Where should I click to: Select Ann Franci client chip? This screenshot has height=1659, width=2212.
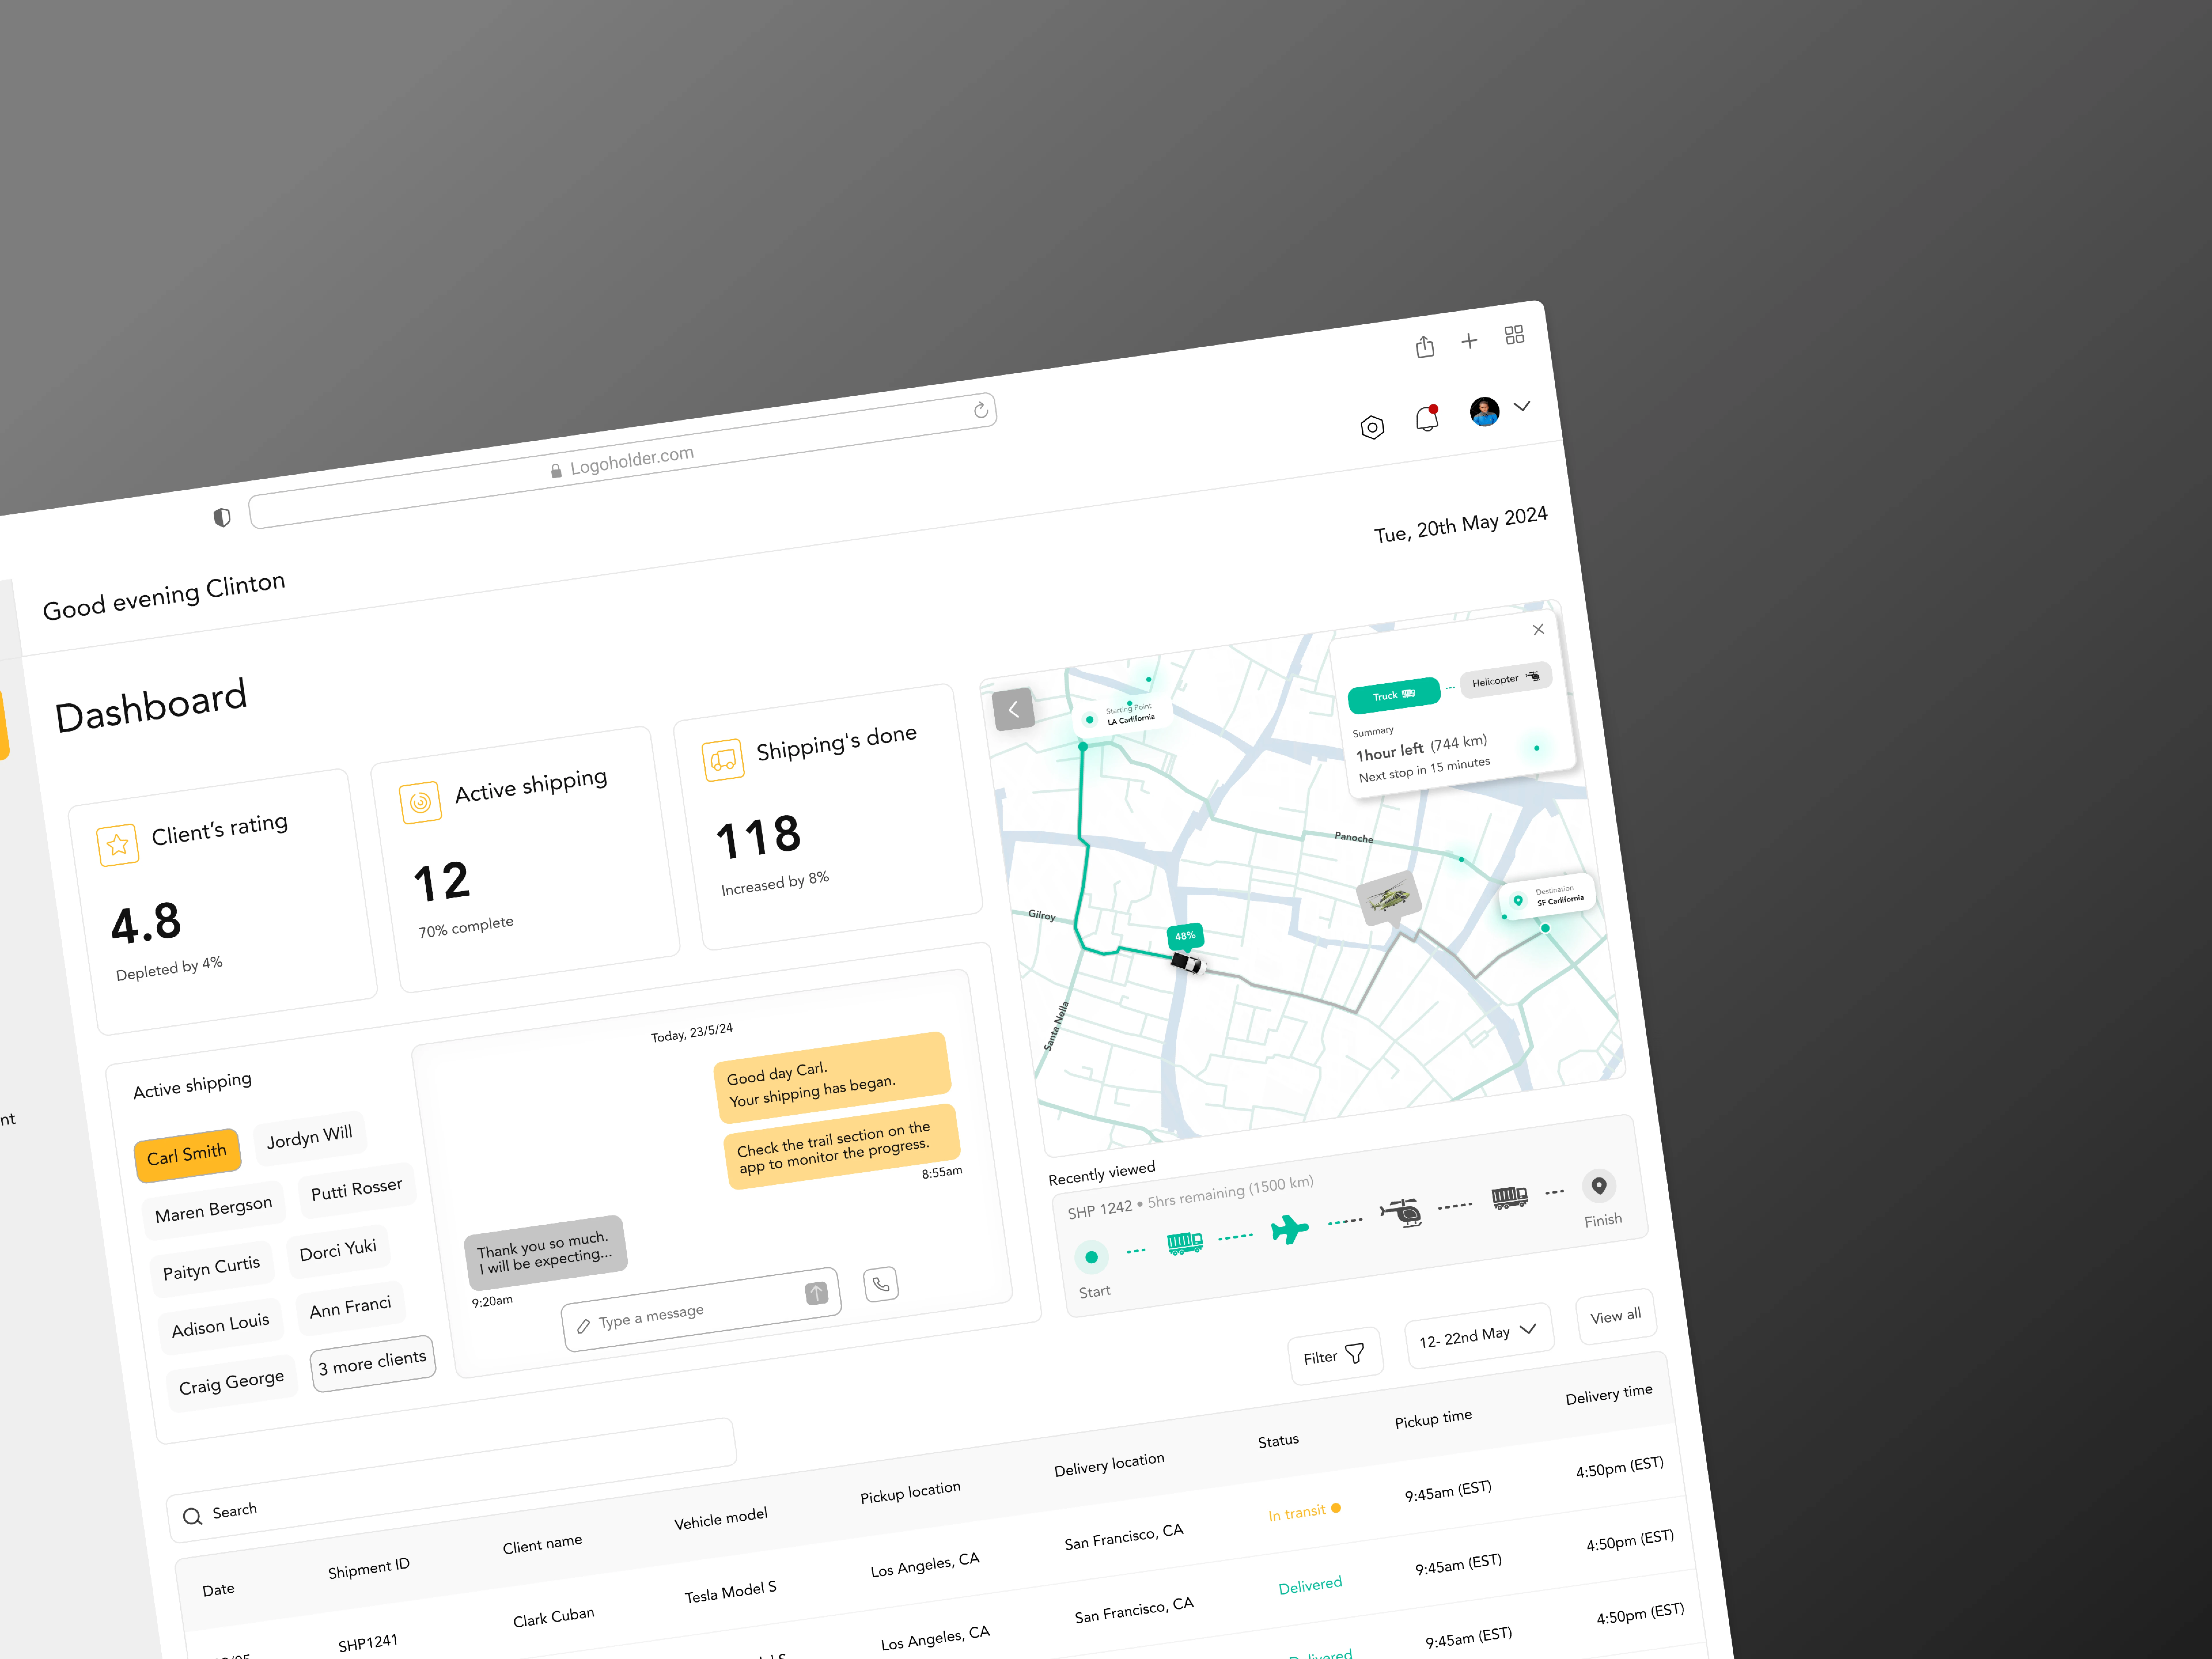click(x=350, y=1307)
